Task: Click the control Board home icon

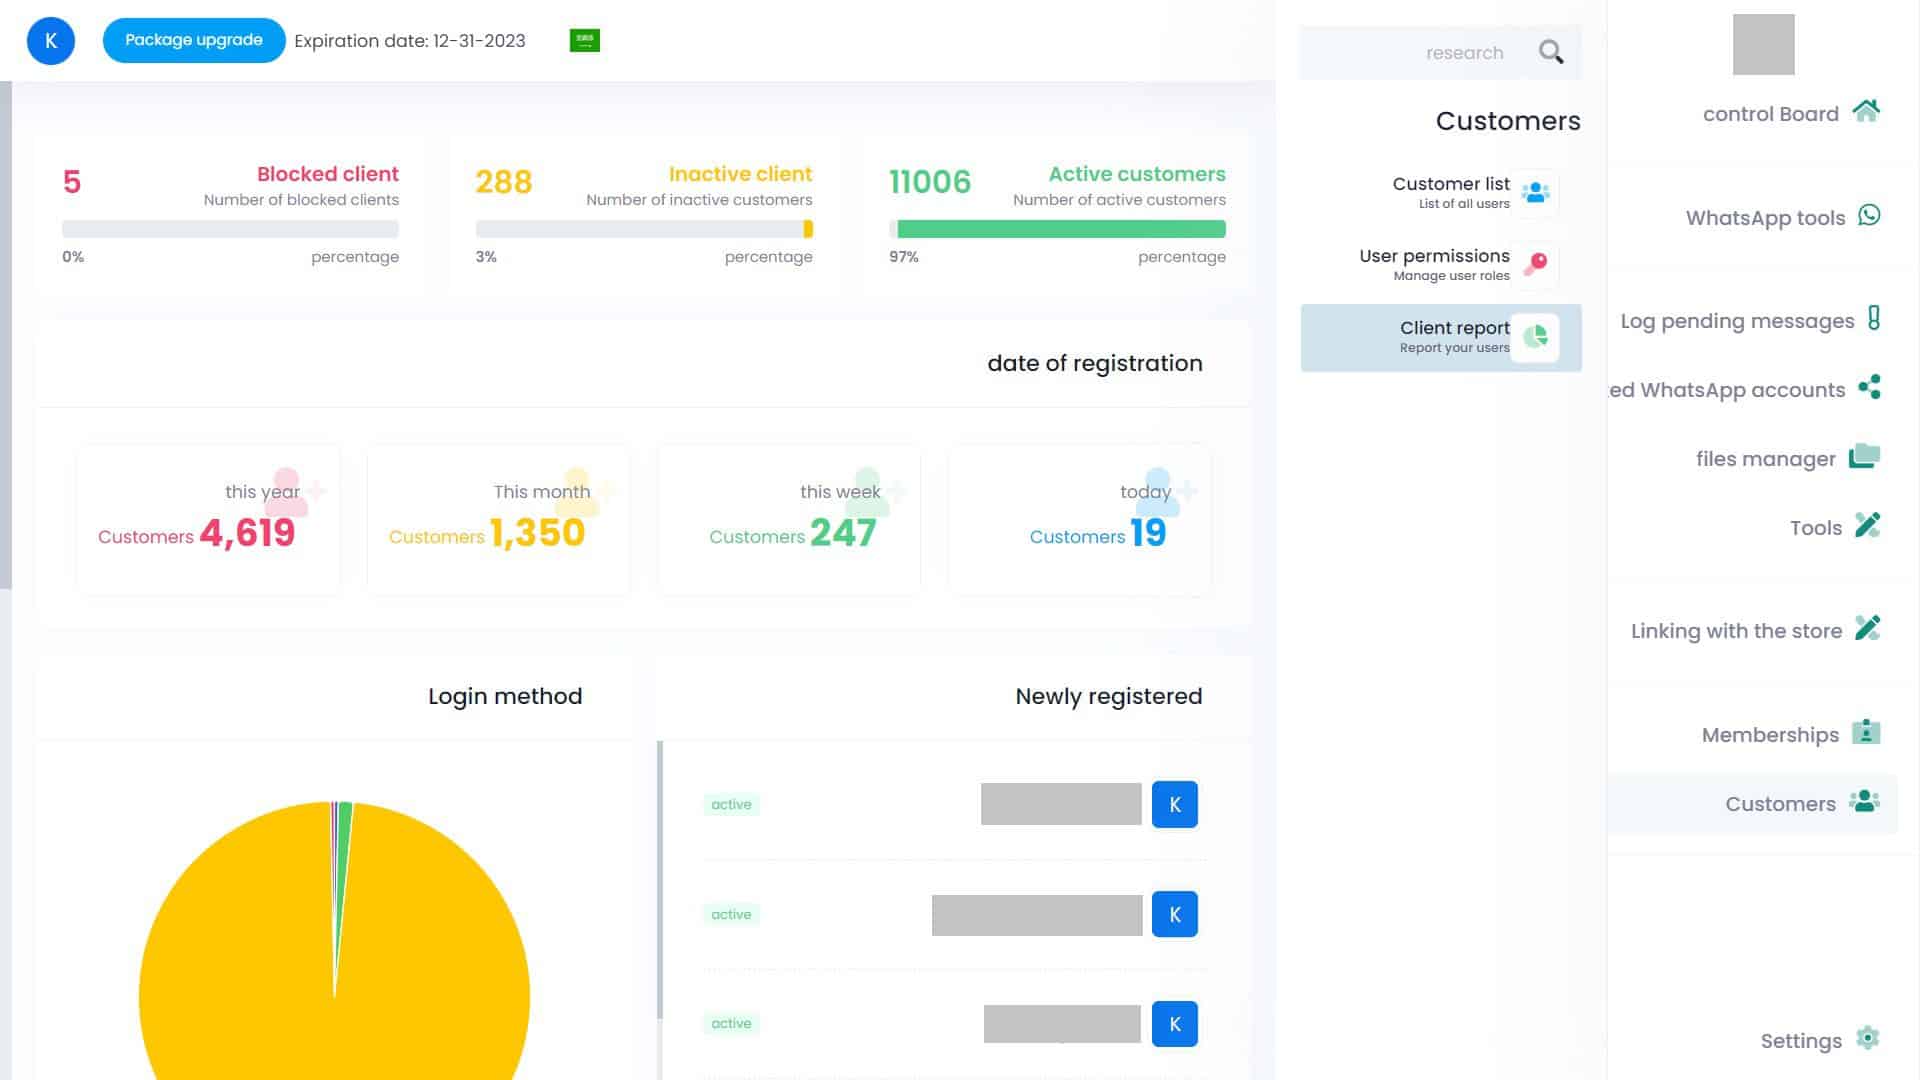Action: click(x=1865, y=111)
